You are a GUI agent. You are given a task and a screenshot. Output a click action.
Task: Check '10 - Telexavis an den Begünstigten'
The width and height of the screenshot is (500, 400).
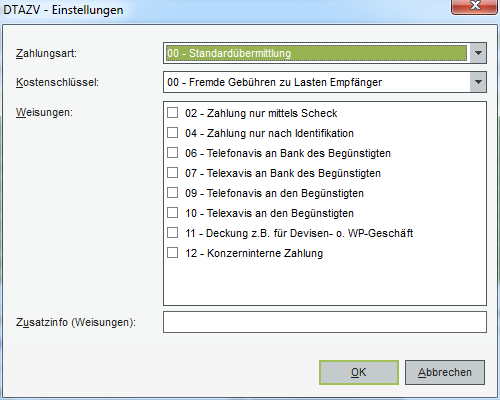[172, 213]
